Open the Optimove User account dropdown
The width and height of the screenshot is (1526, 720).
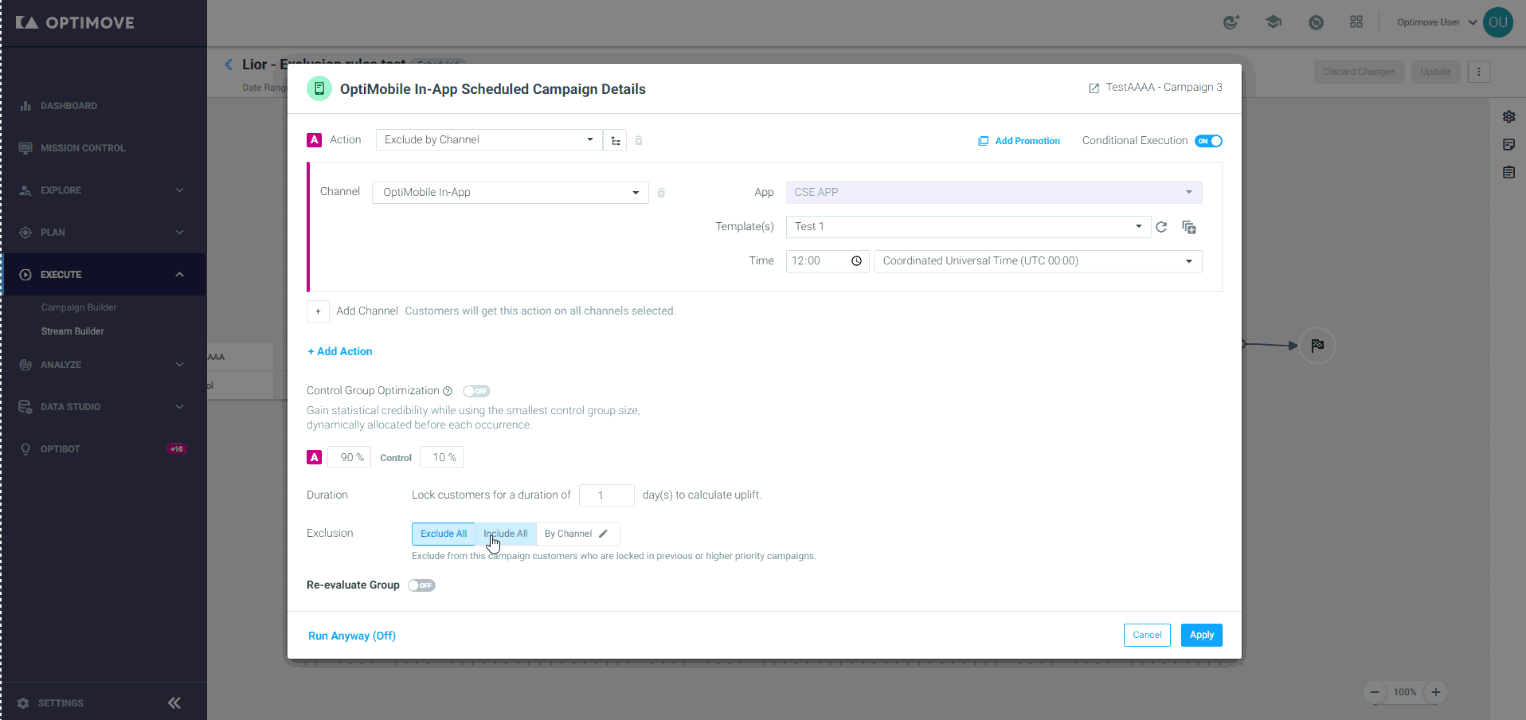(1437, 22)
